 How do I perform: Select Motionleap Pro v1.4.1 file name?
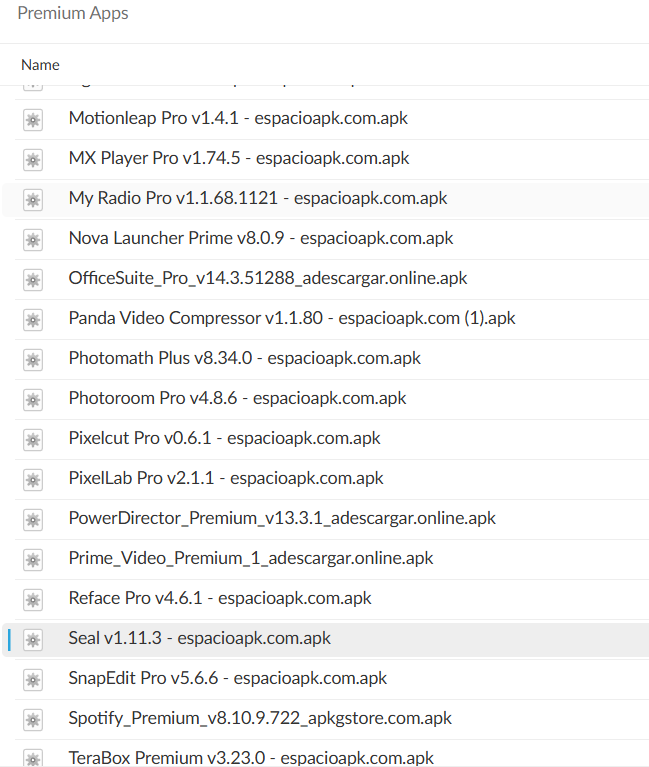238,118
